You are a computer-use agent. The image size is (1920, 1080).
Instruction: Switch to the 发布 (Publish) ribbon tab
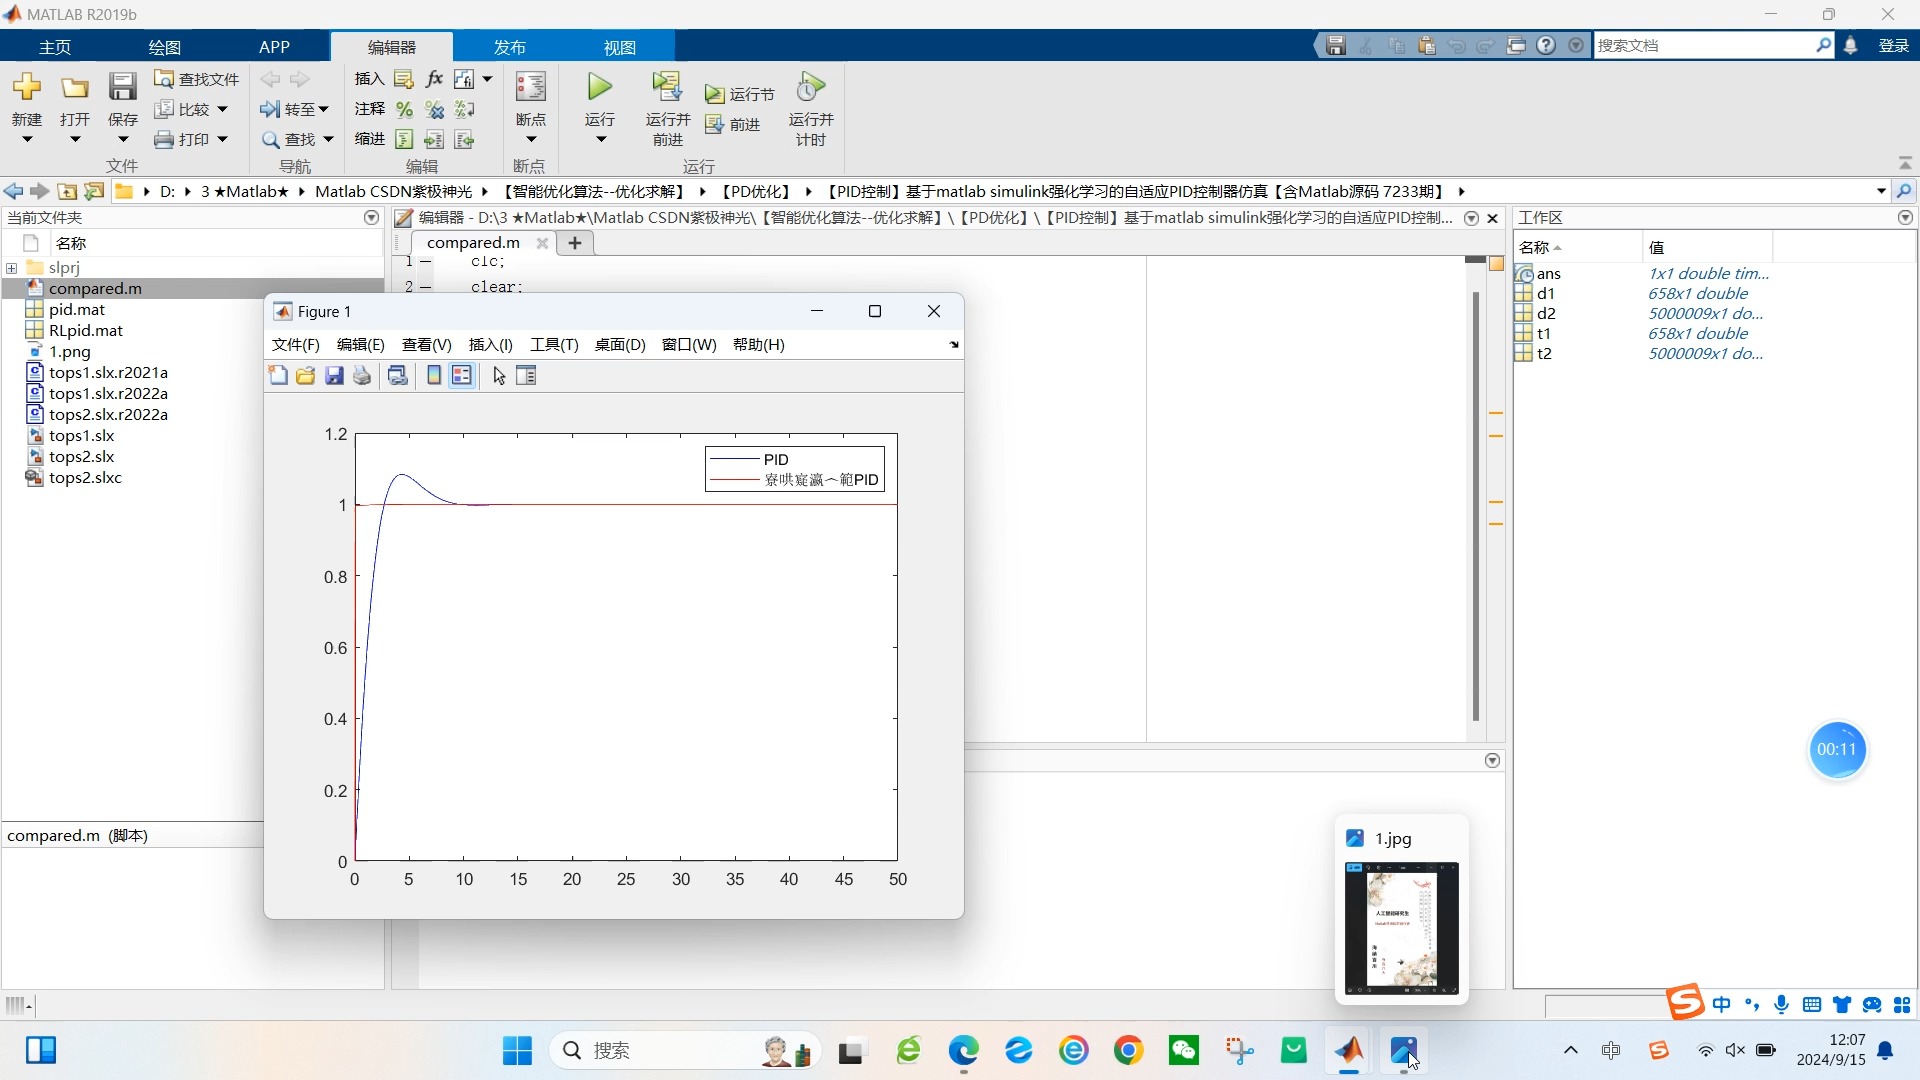tap(508, 46)
